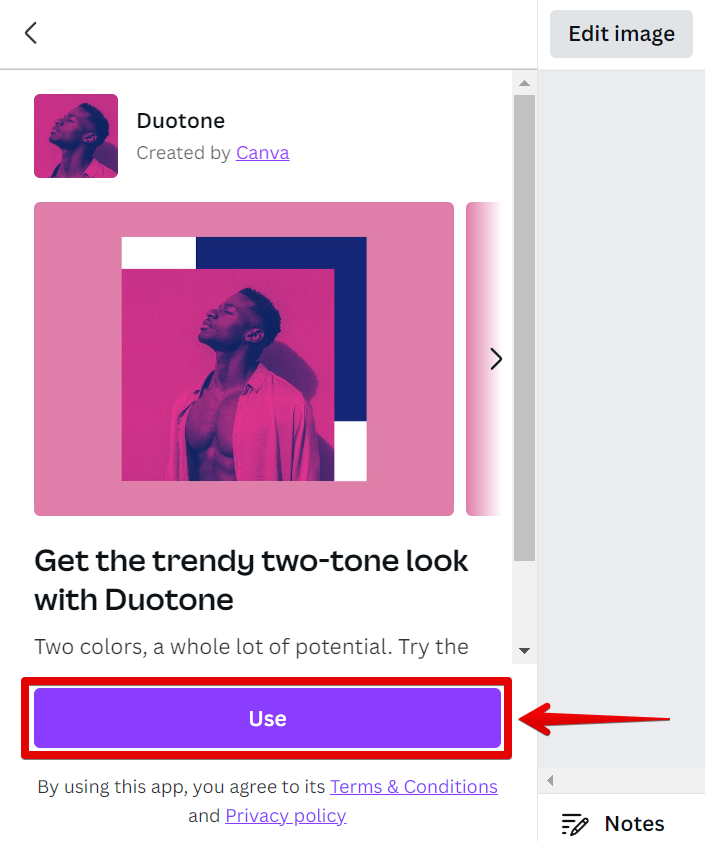Click the scrollbar up arrow
The image size is (705, 841).
click(525, 83)
